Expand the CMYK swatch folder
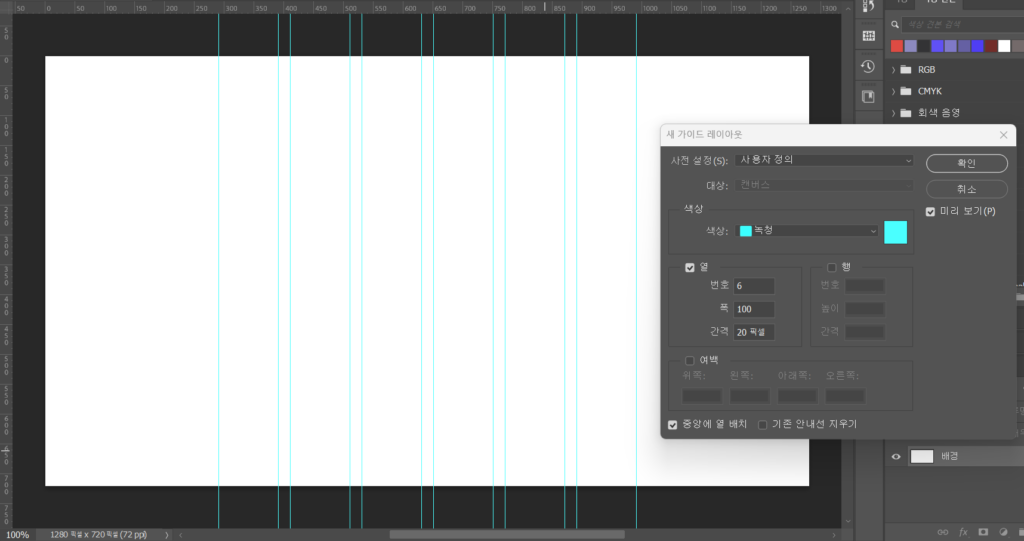Image resolution: width=1024 pixels, height=541 pixels. click(x=893, y=91)
